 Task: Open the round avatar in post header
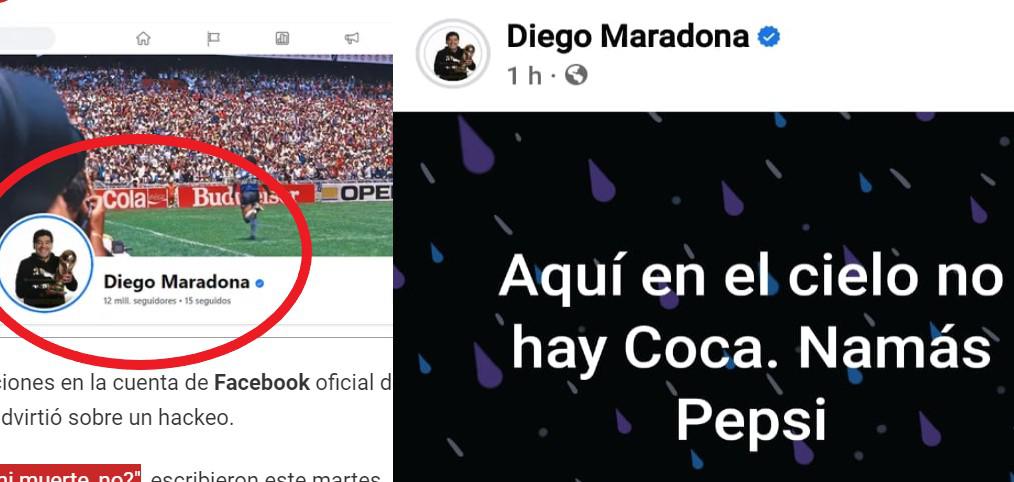453,54
